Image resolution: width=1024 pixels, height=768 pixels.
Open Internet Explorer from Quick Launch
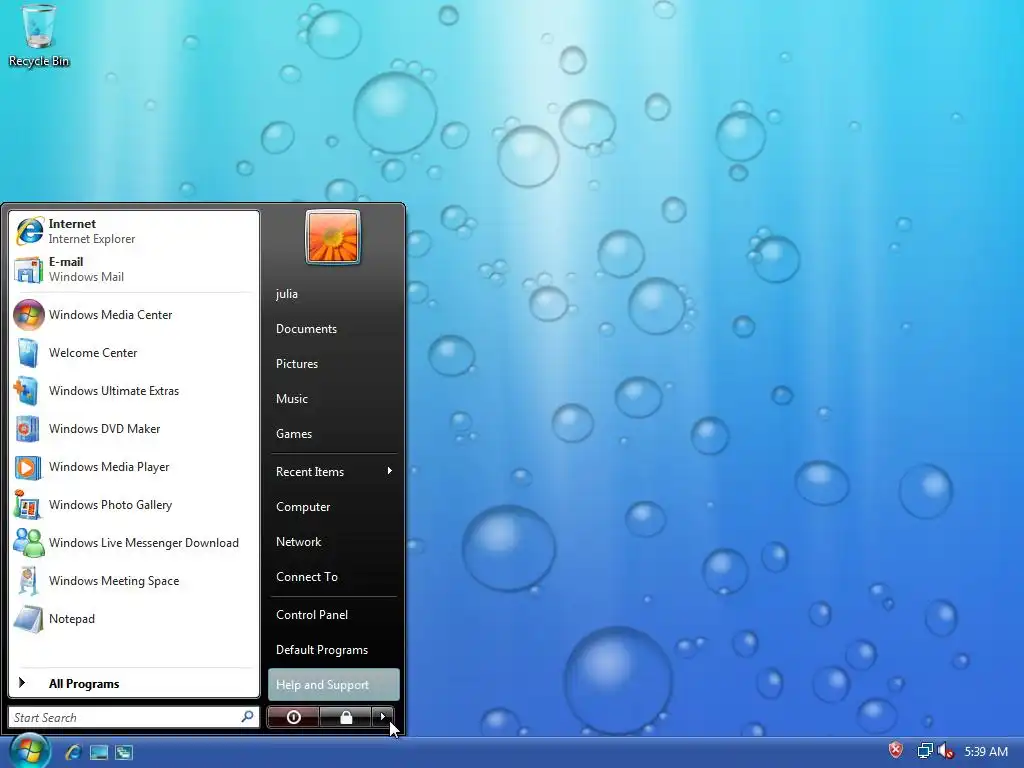coord(72,752)
